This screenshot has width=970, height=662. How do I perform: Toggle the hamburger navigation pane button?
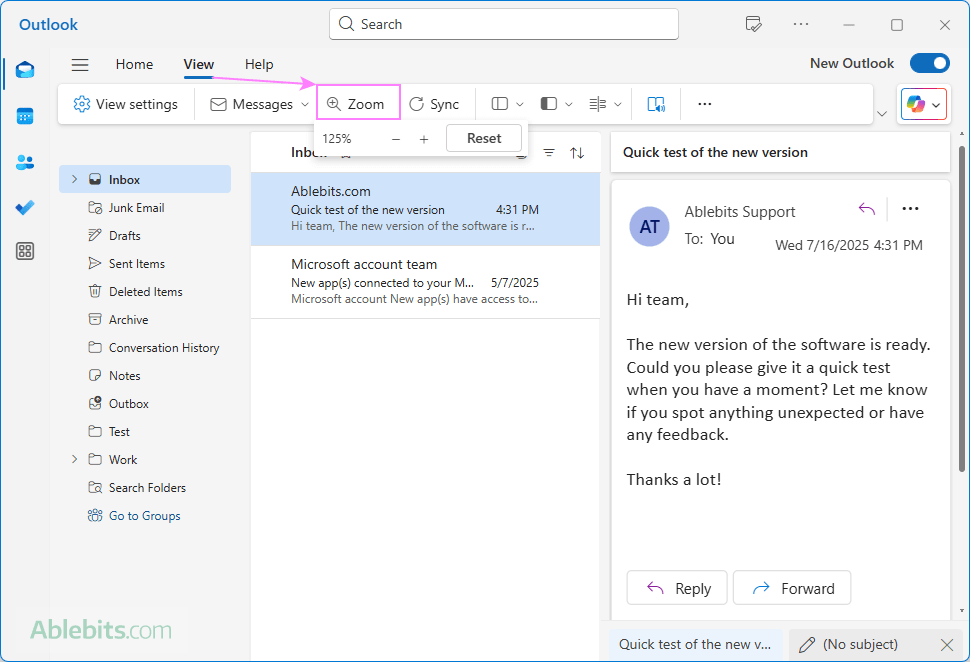[x=80, y=64]
